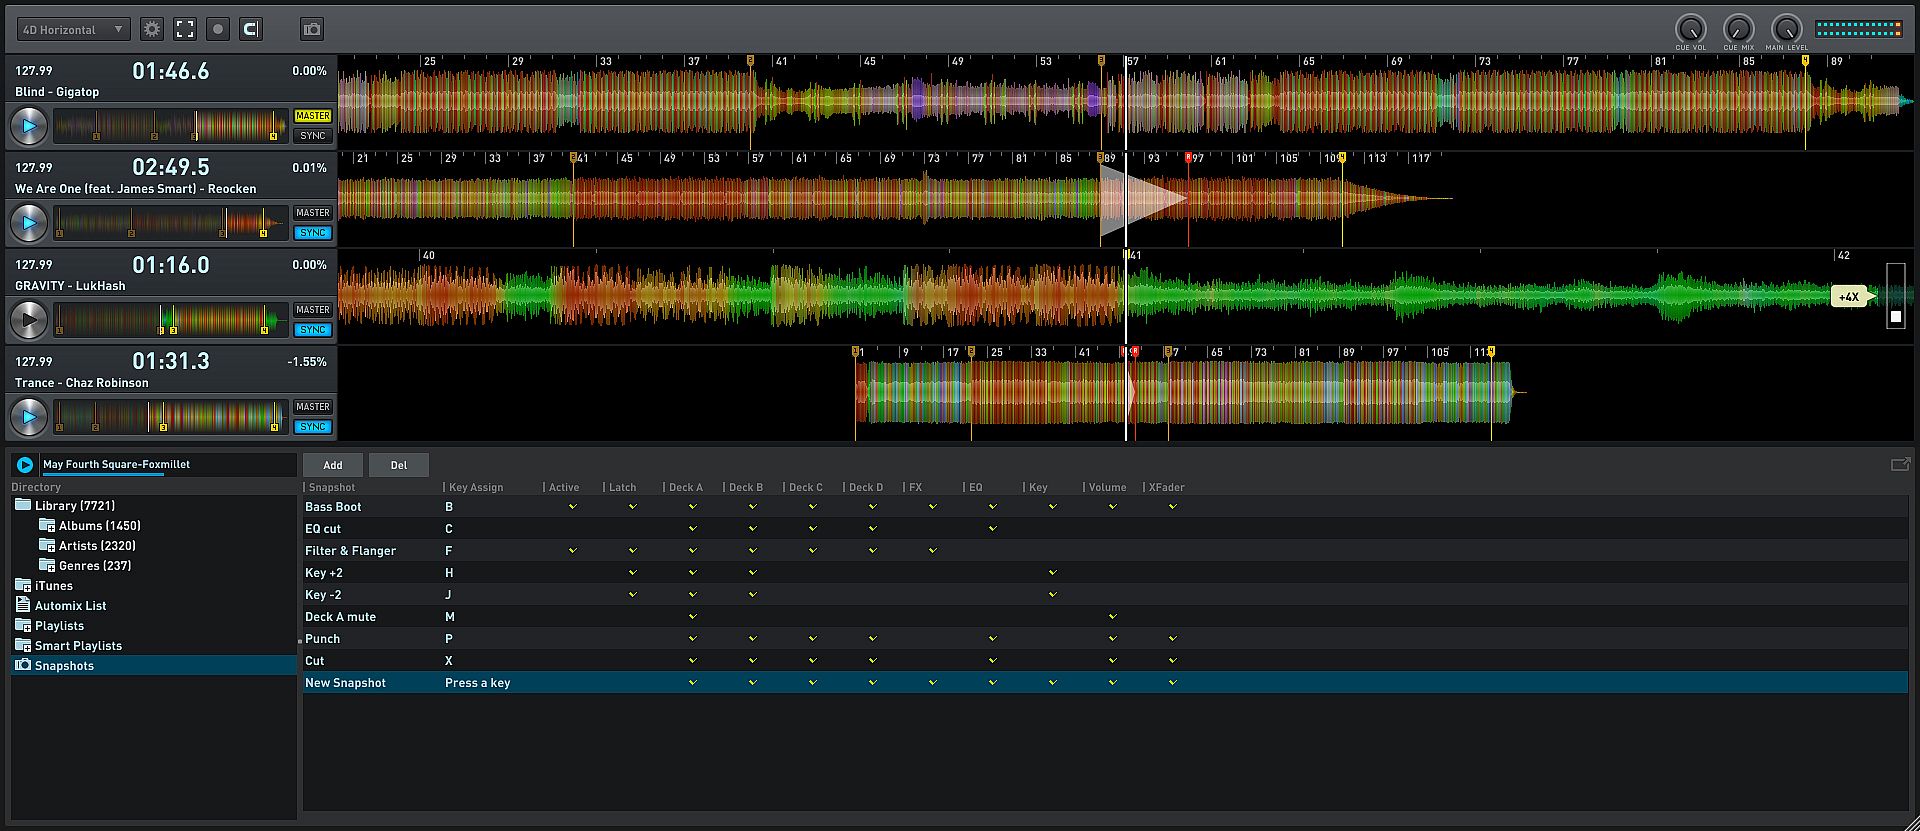Select the Bass Boot snapshot row
Image resolution: width=1920 pixels, height=831 pixels.
point(1105,507)
